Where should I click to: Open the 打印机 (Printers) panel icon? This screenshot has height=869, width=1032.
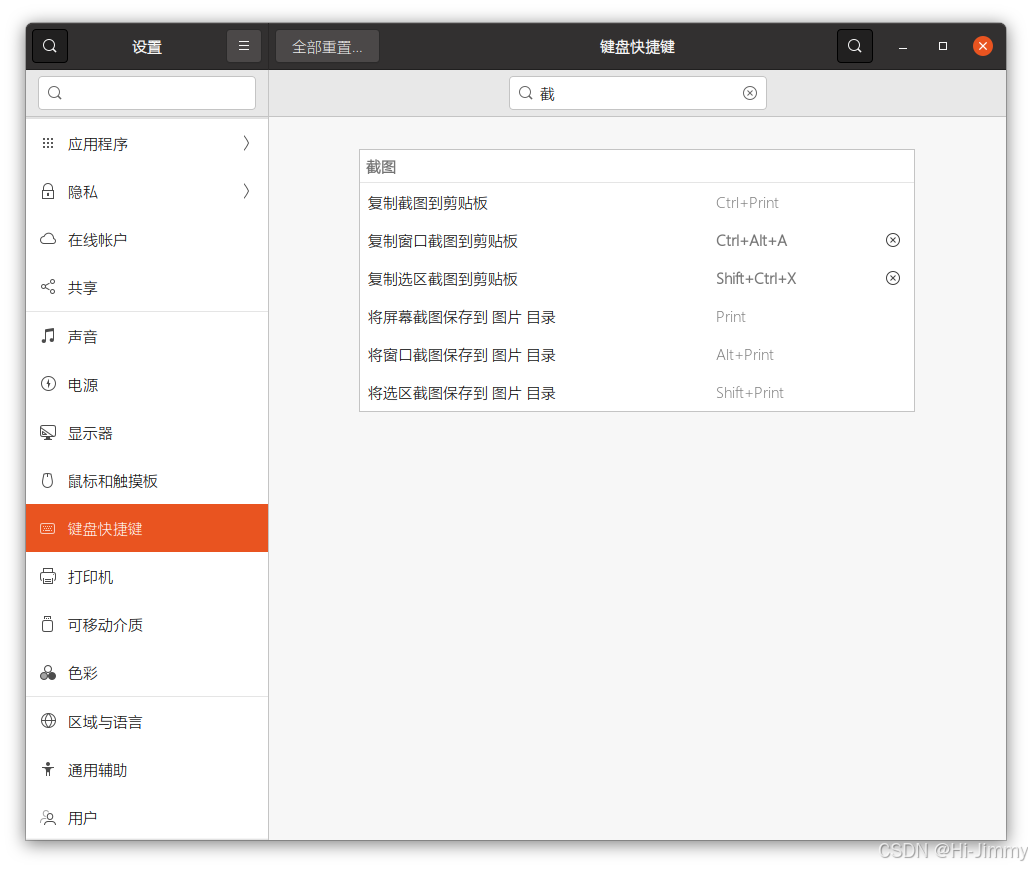(x=47, y=576)
